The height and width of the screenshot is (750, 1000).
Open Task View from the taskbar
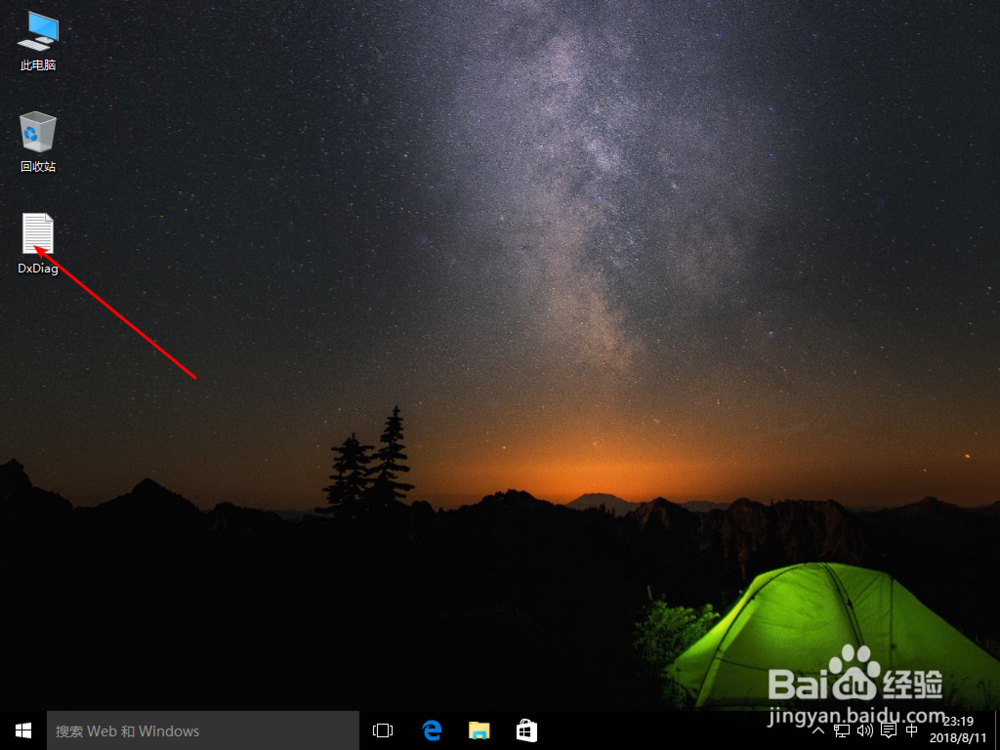[383, 731]
